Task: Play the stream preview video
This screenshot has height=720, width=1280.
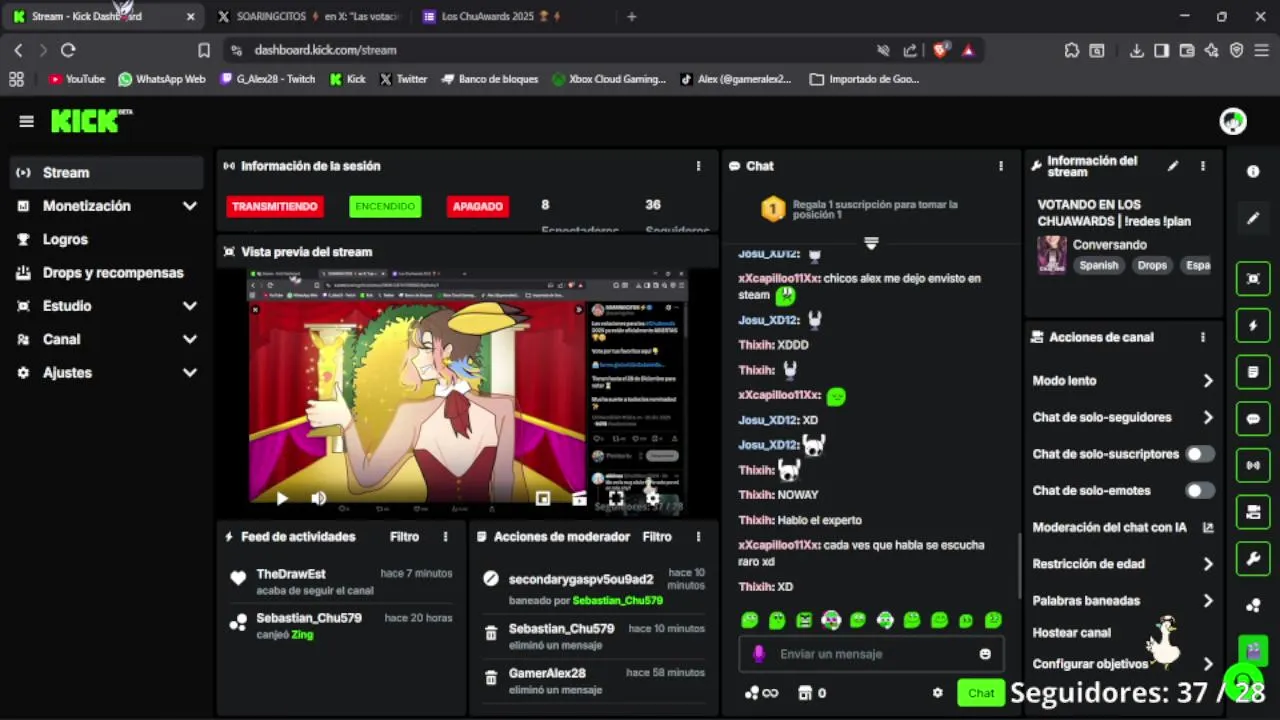Action: (x=282, y=498)
